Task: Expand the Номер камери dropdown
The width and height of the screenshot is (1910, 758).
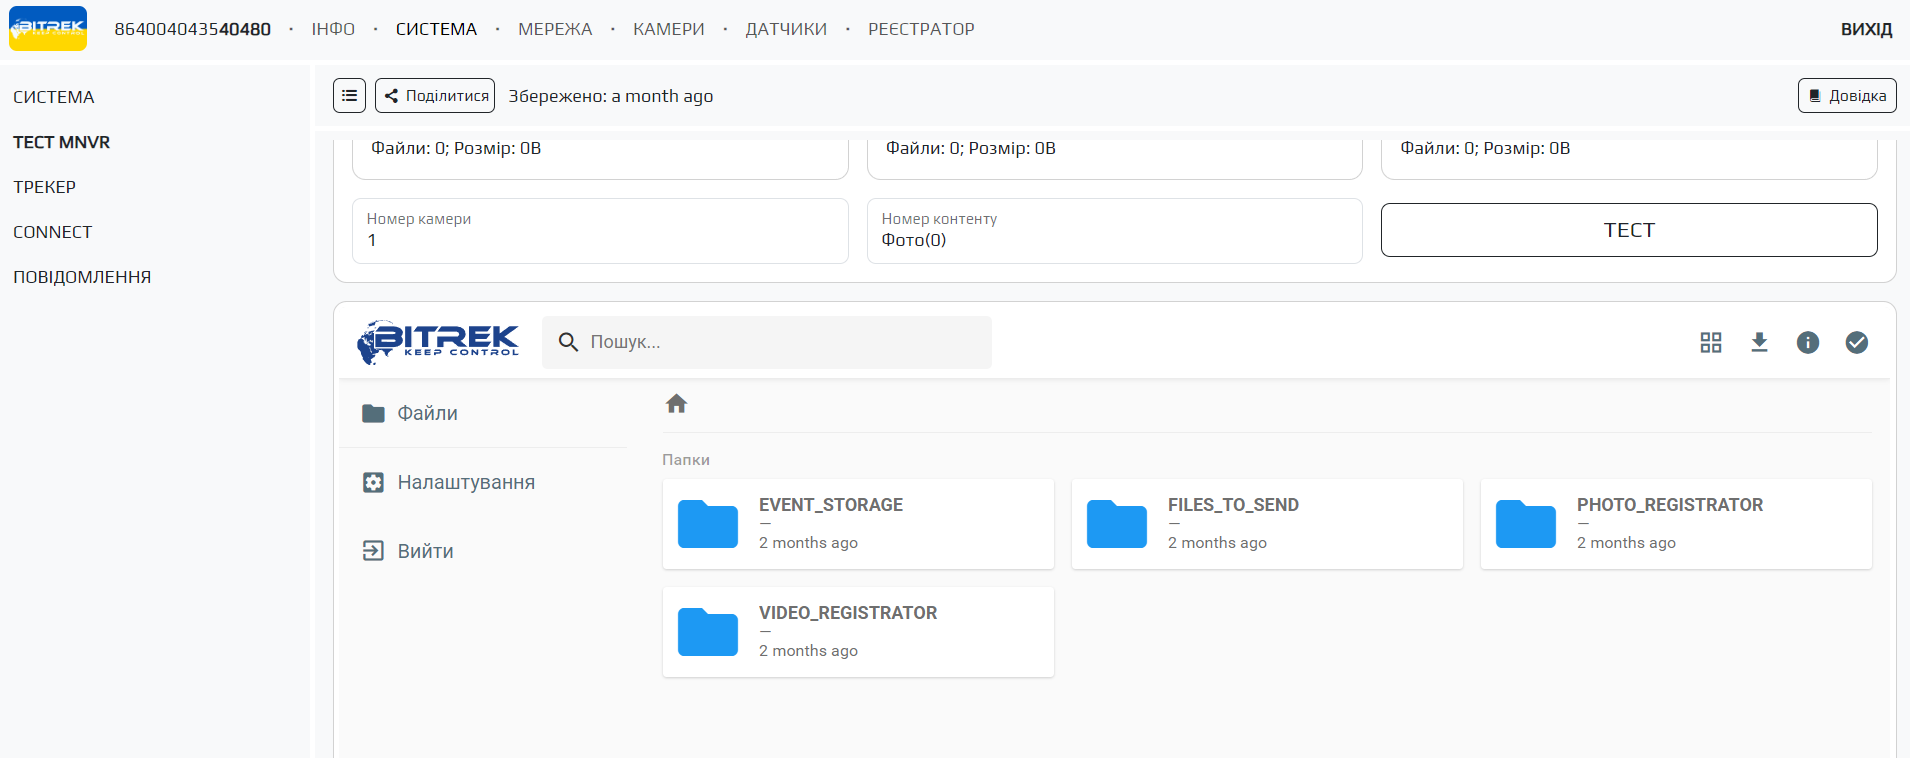Action: tap(600, 231)
